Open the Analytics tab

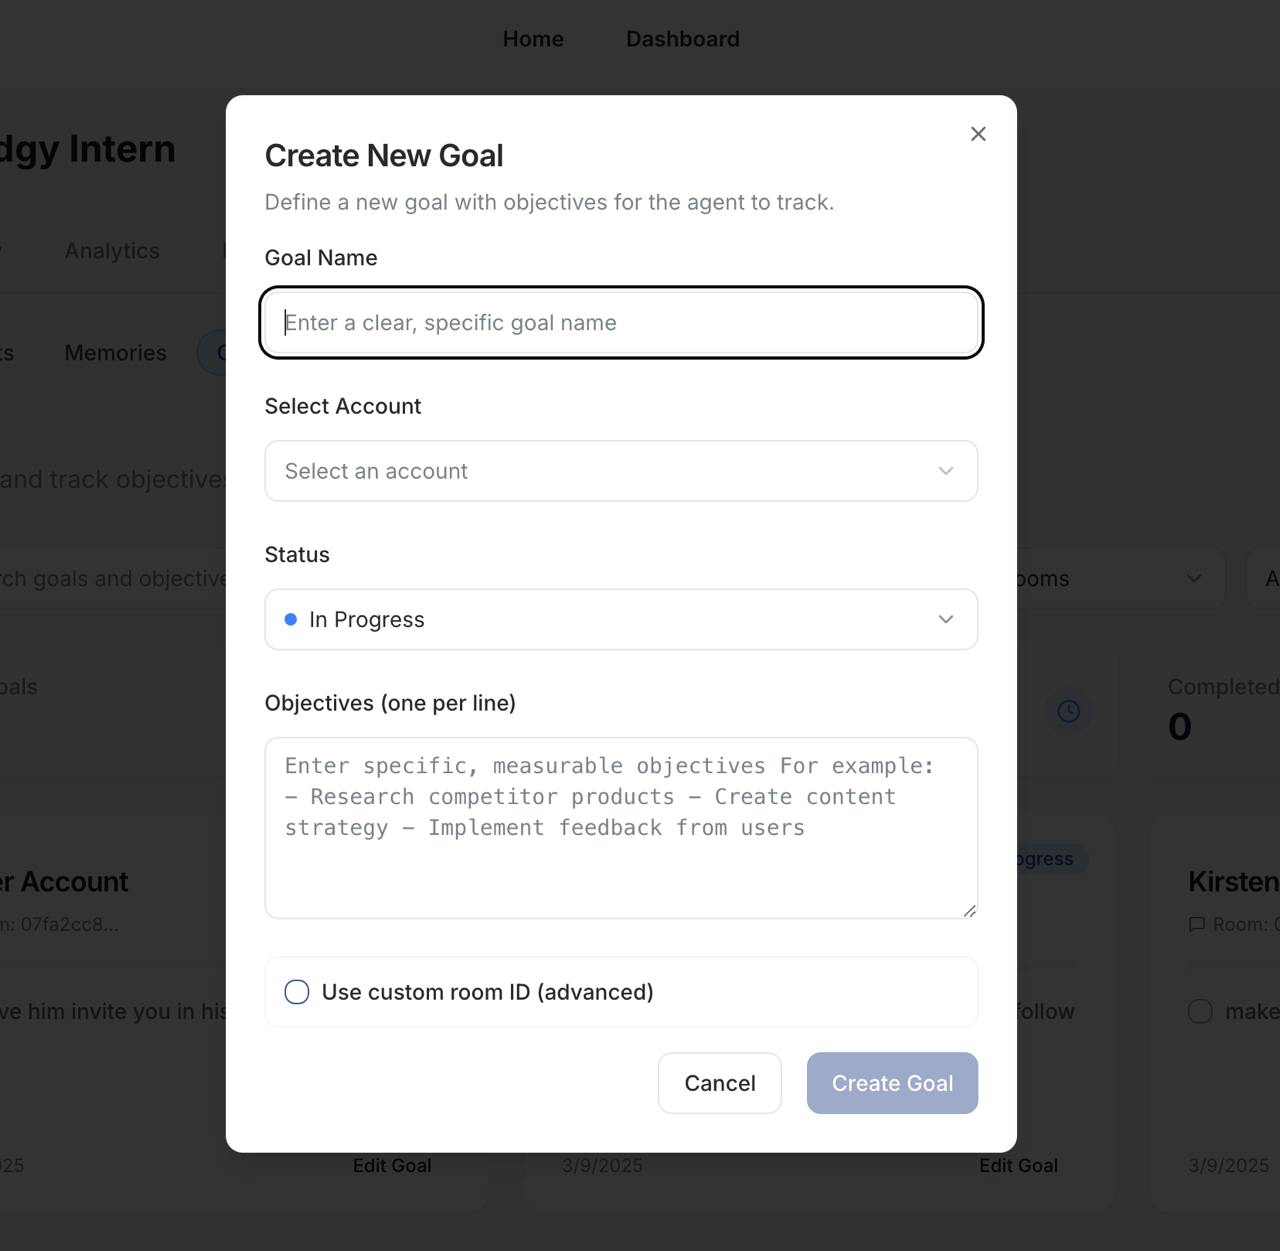click(x=111, y=251)
